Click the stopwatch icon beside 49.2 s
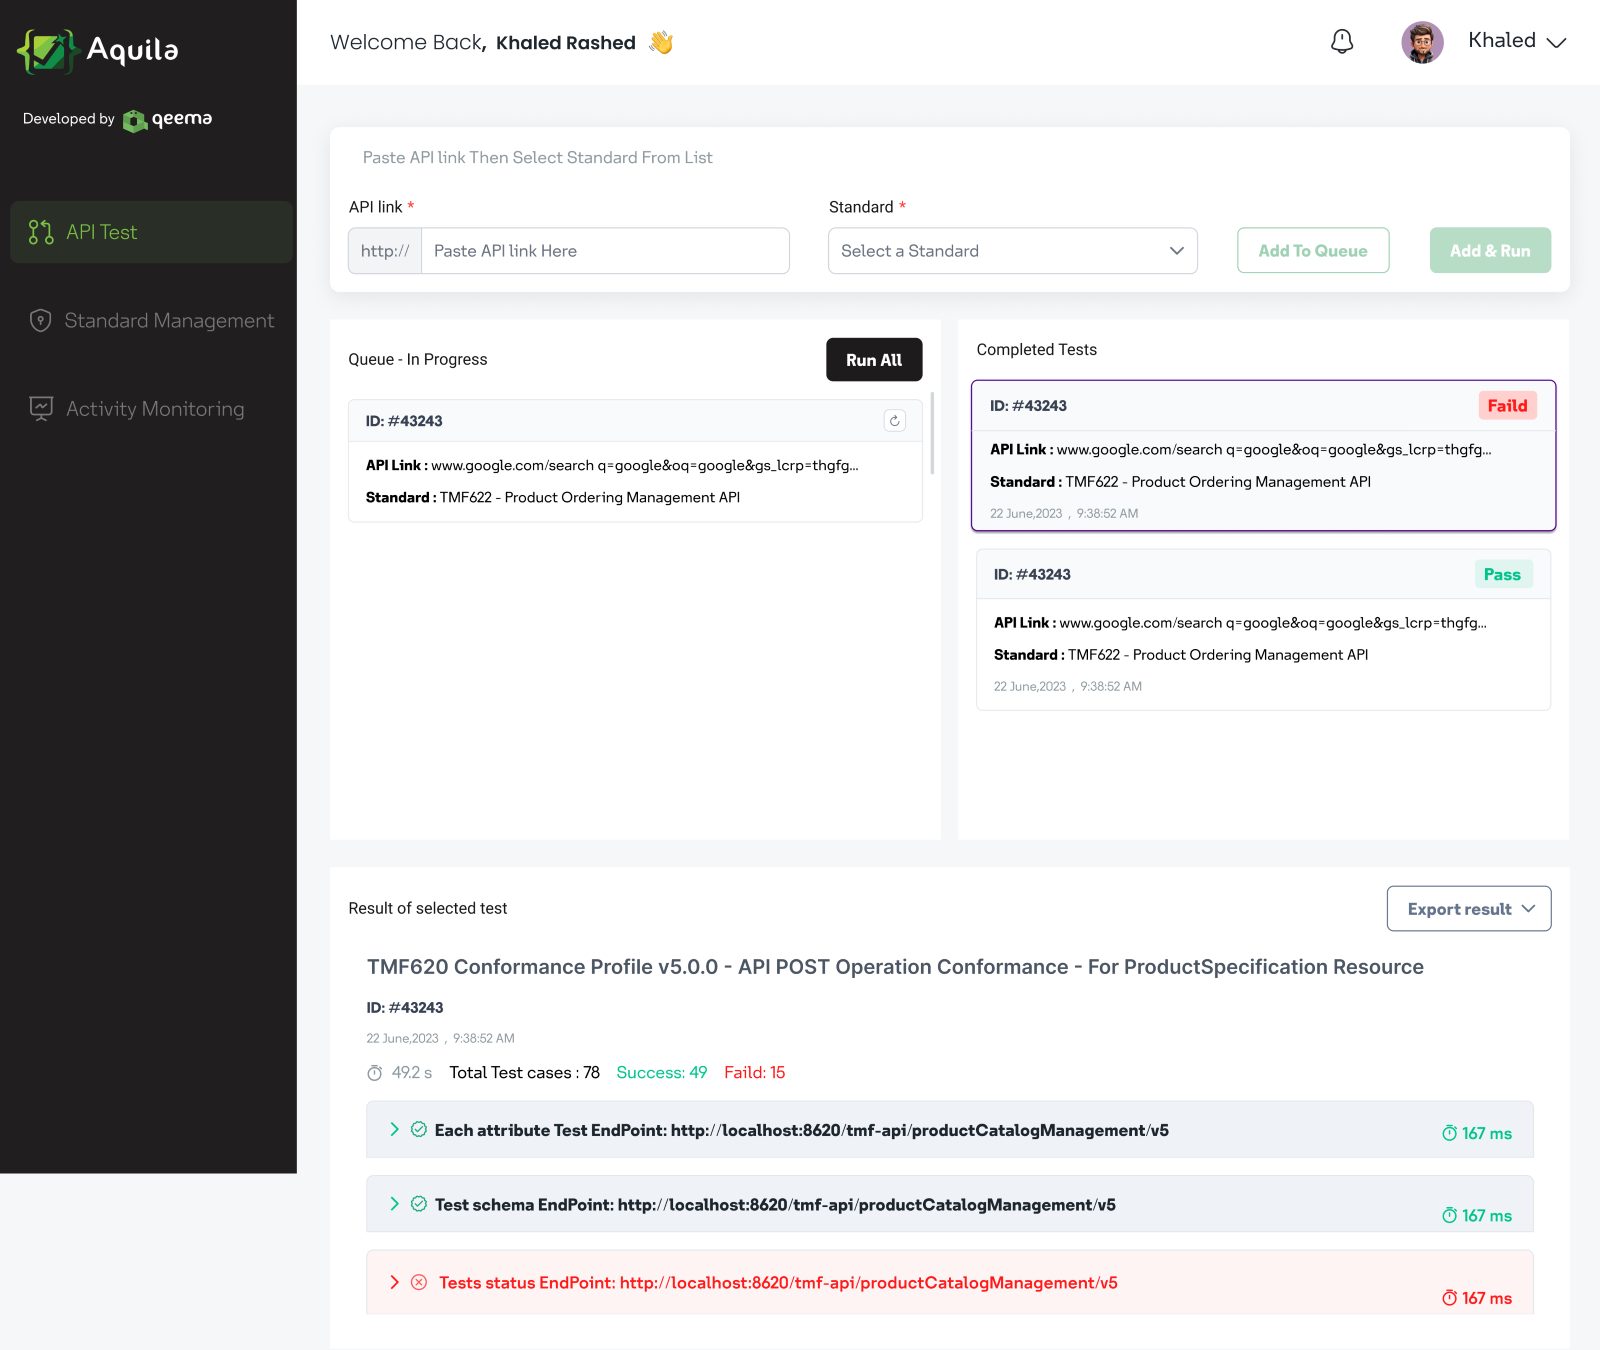This screenshot has width=1600, height=1350. (x=375, y=1073)
